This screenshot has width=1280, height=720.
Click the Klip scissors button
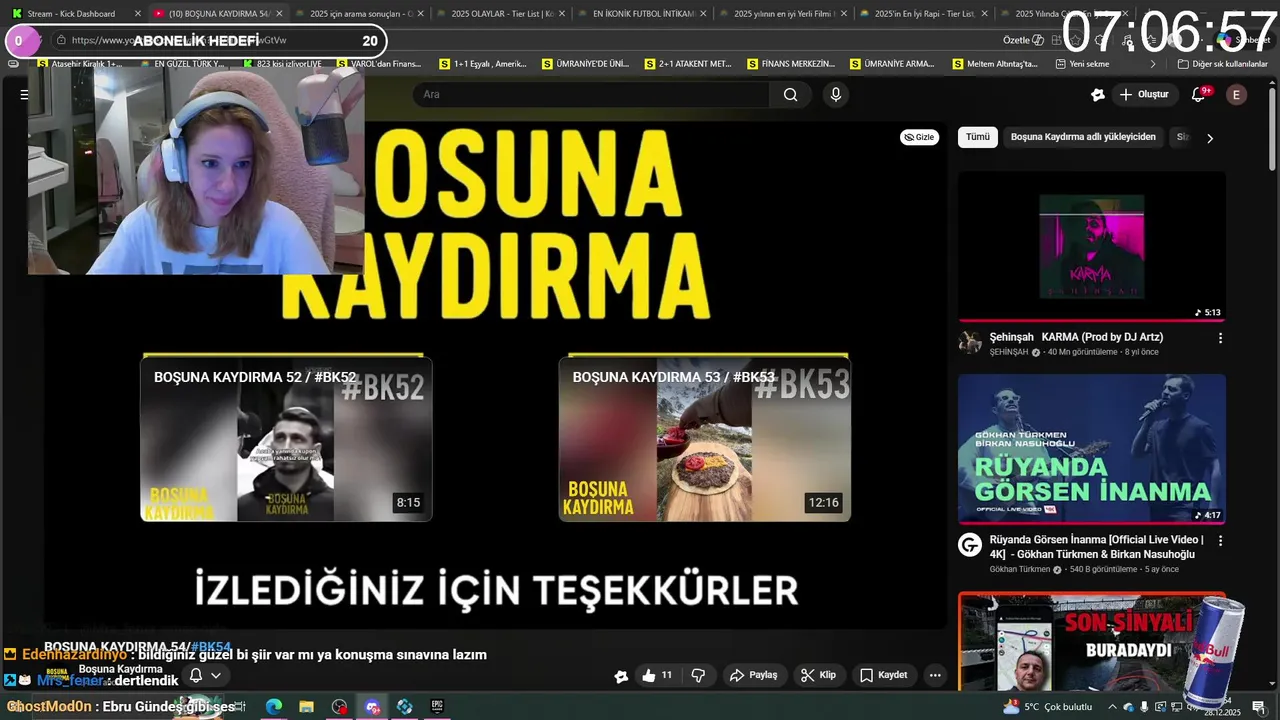[818, 675]
